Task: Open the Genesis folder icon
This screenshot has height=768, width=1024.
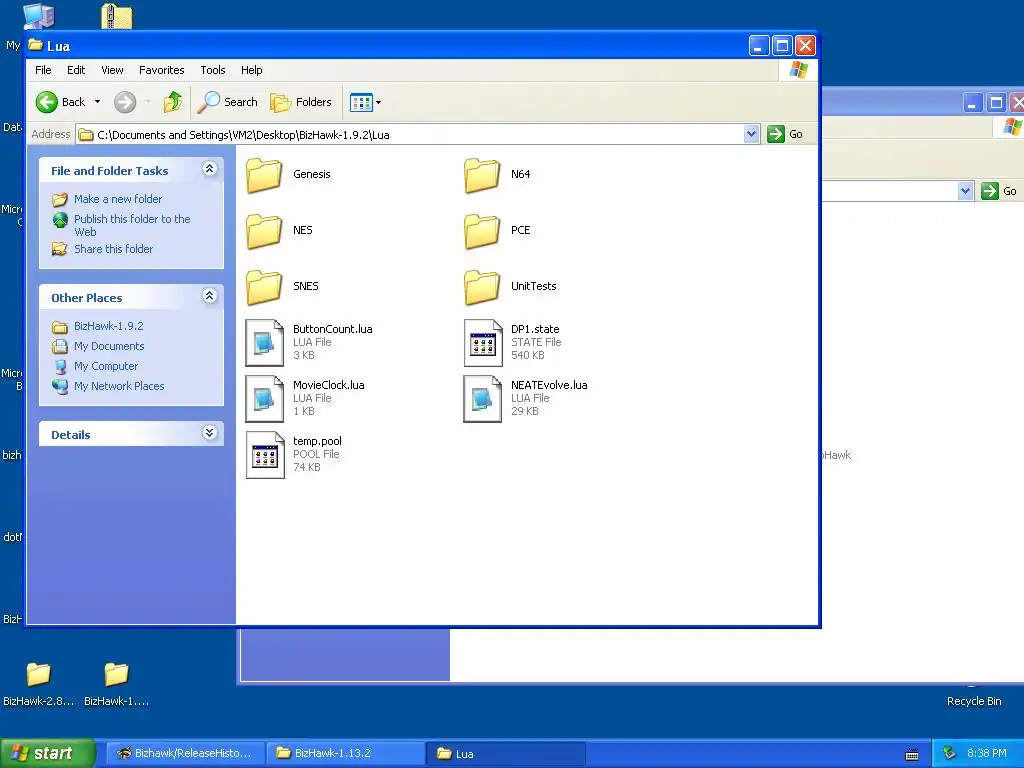Action: click(264, 175)
